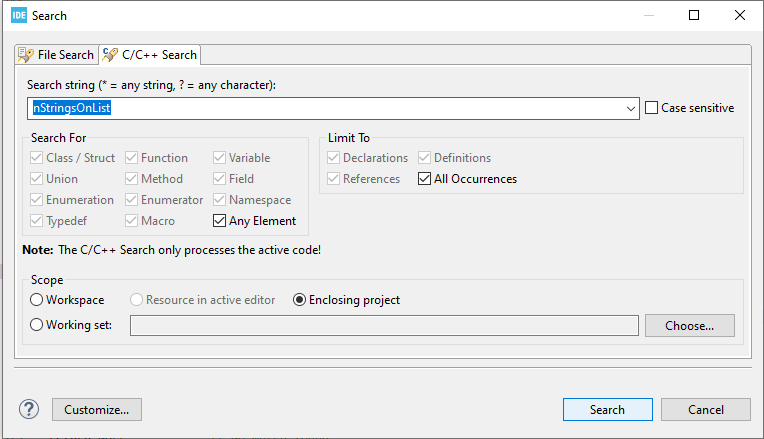Toggle the Definitions checkbox
The height and width of the screenshot is (439, 764).
[x=424, y=158]
